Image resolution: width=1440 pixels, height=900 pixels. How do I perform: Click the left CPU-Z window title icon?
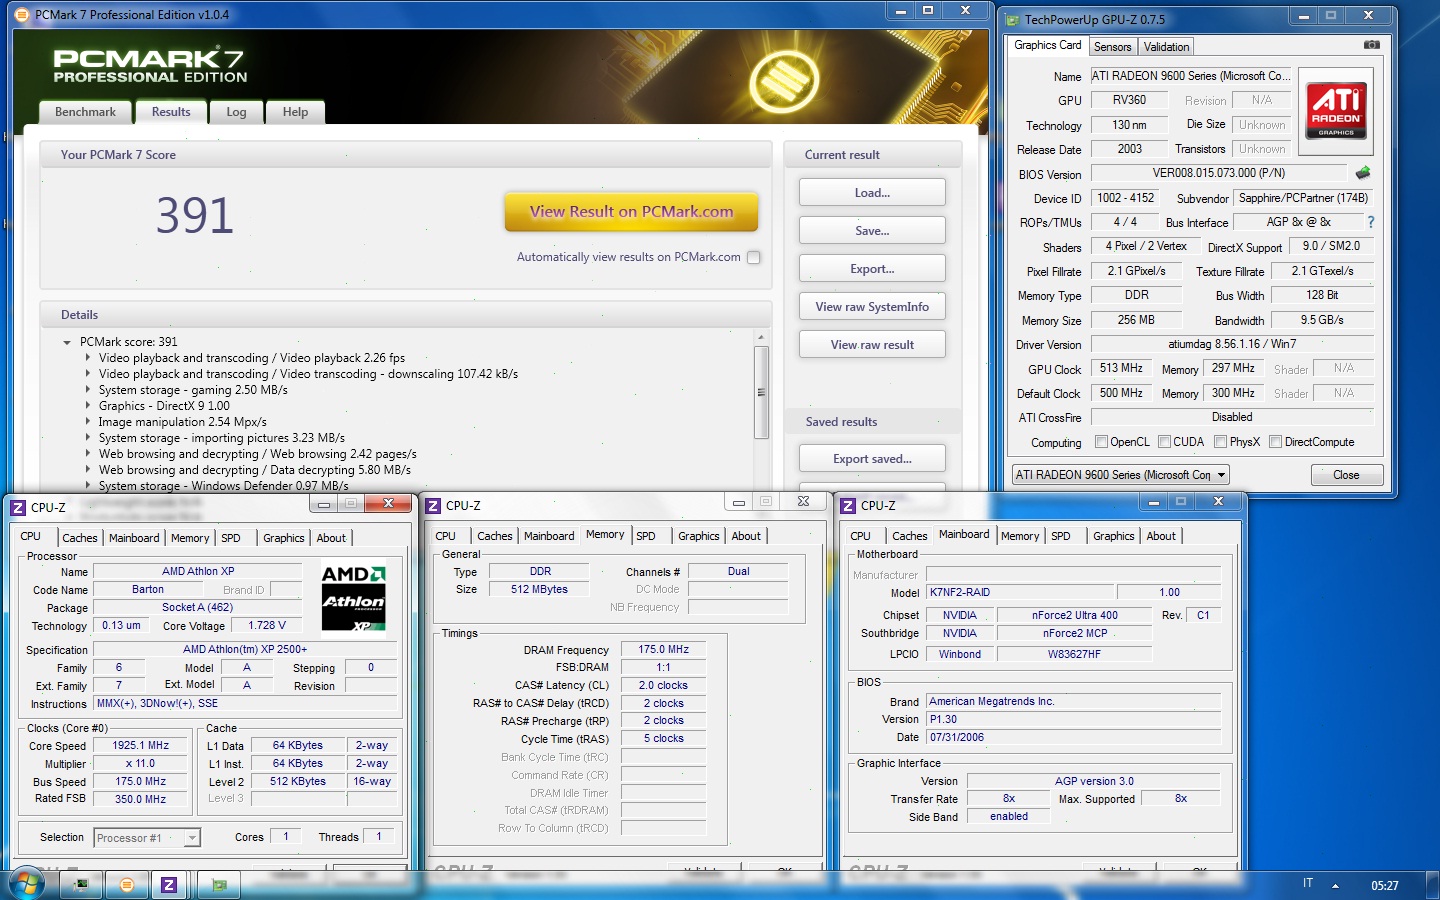click(18, 507)
